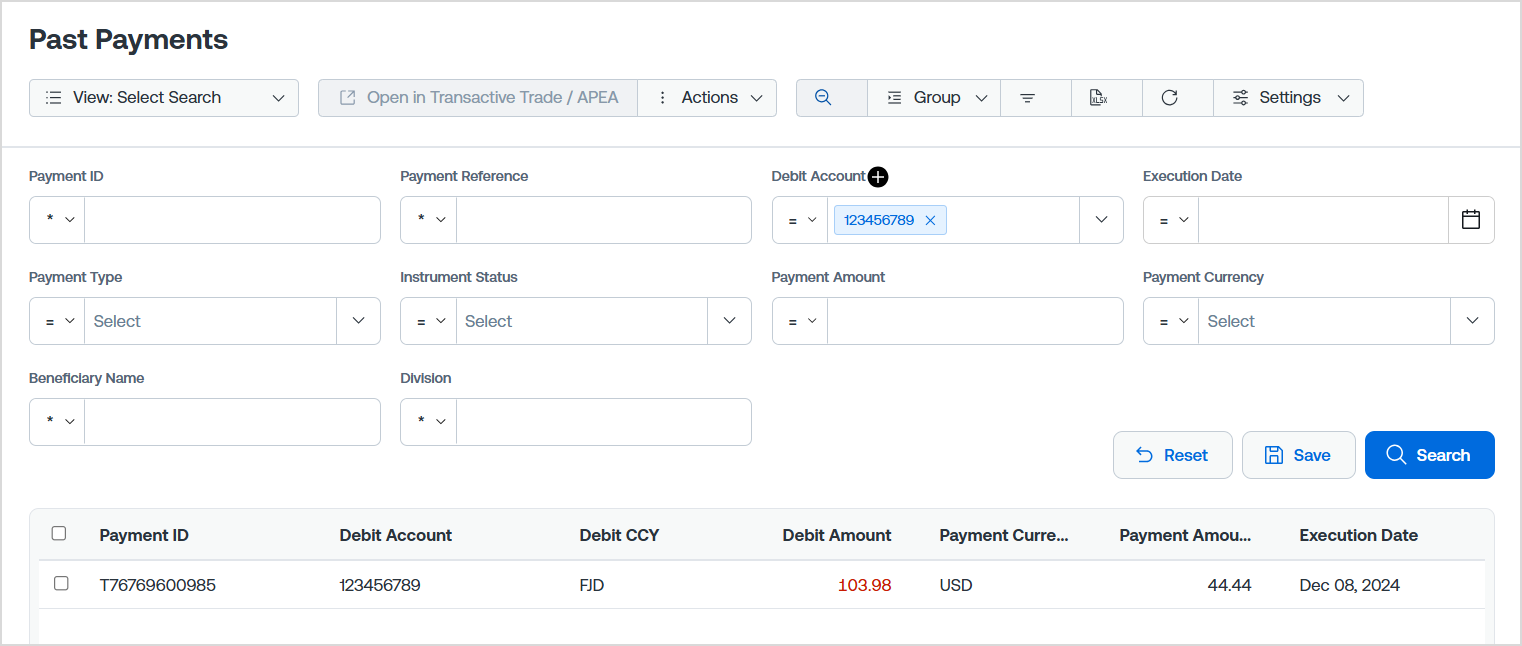Select all rows with the header checkbox
This screenshot has width=1522, height=646.
coord(59,534)
